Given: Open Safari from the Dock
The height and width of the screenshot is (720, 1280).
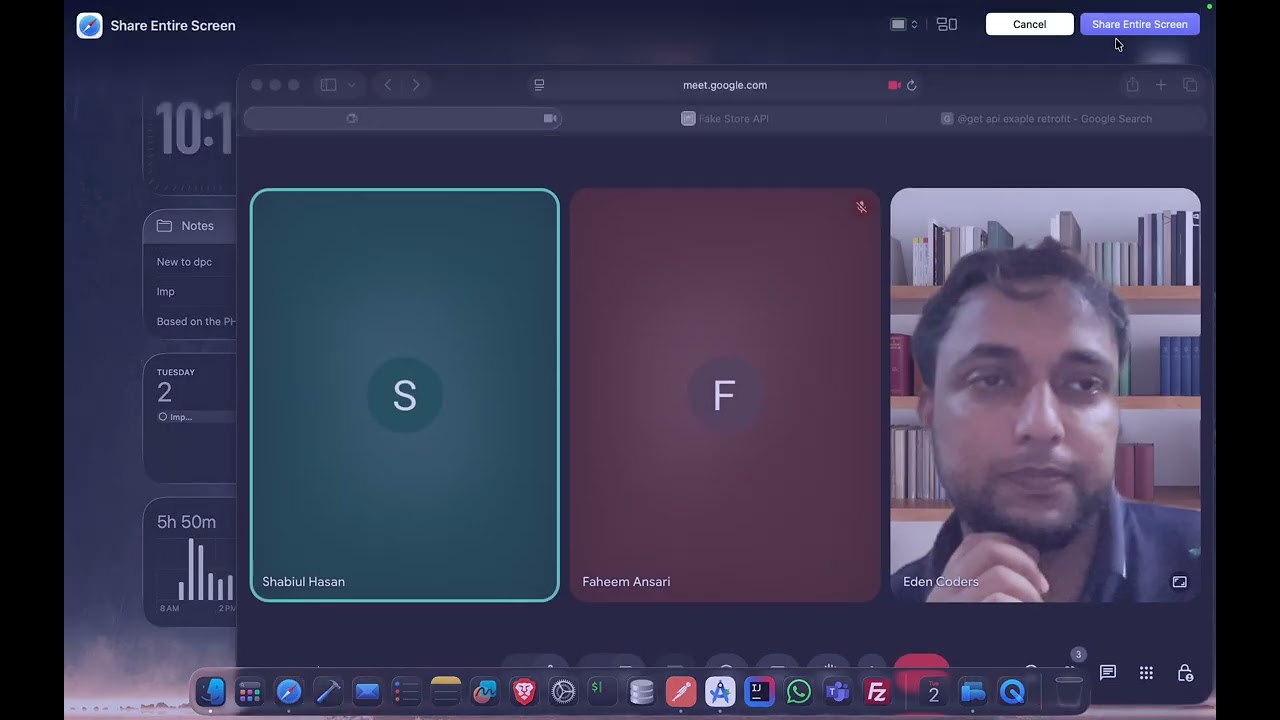Looking at the screenshot, I should point(289,691).
